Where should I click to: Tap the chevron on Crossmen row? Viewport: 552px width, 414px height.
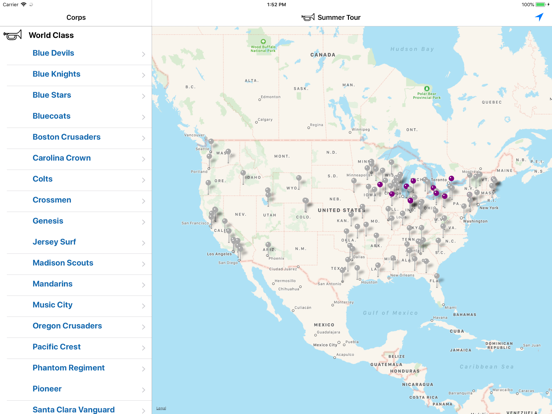(143, 201)
